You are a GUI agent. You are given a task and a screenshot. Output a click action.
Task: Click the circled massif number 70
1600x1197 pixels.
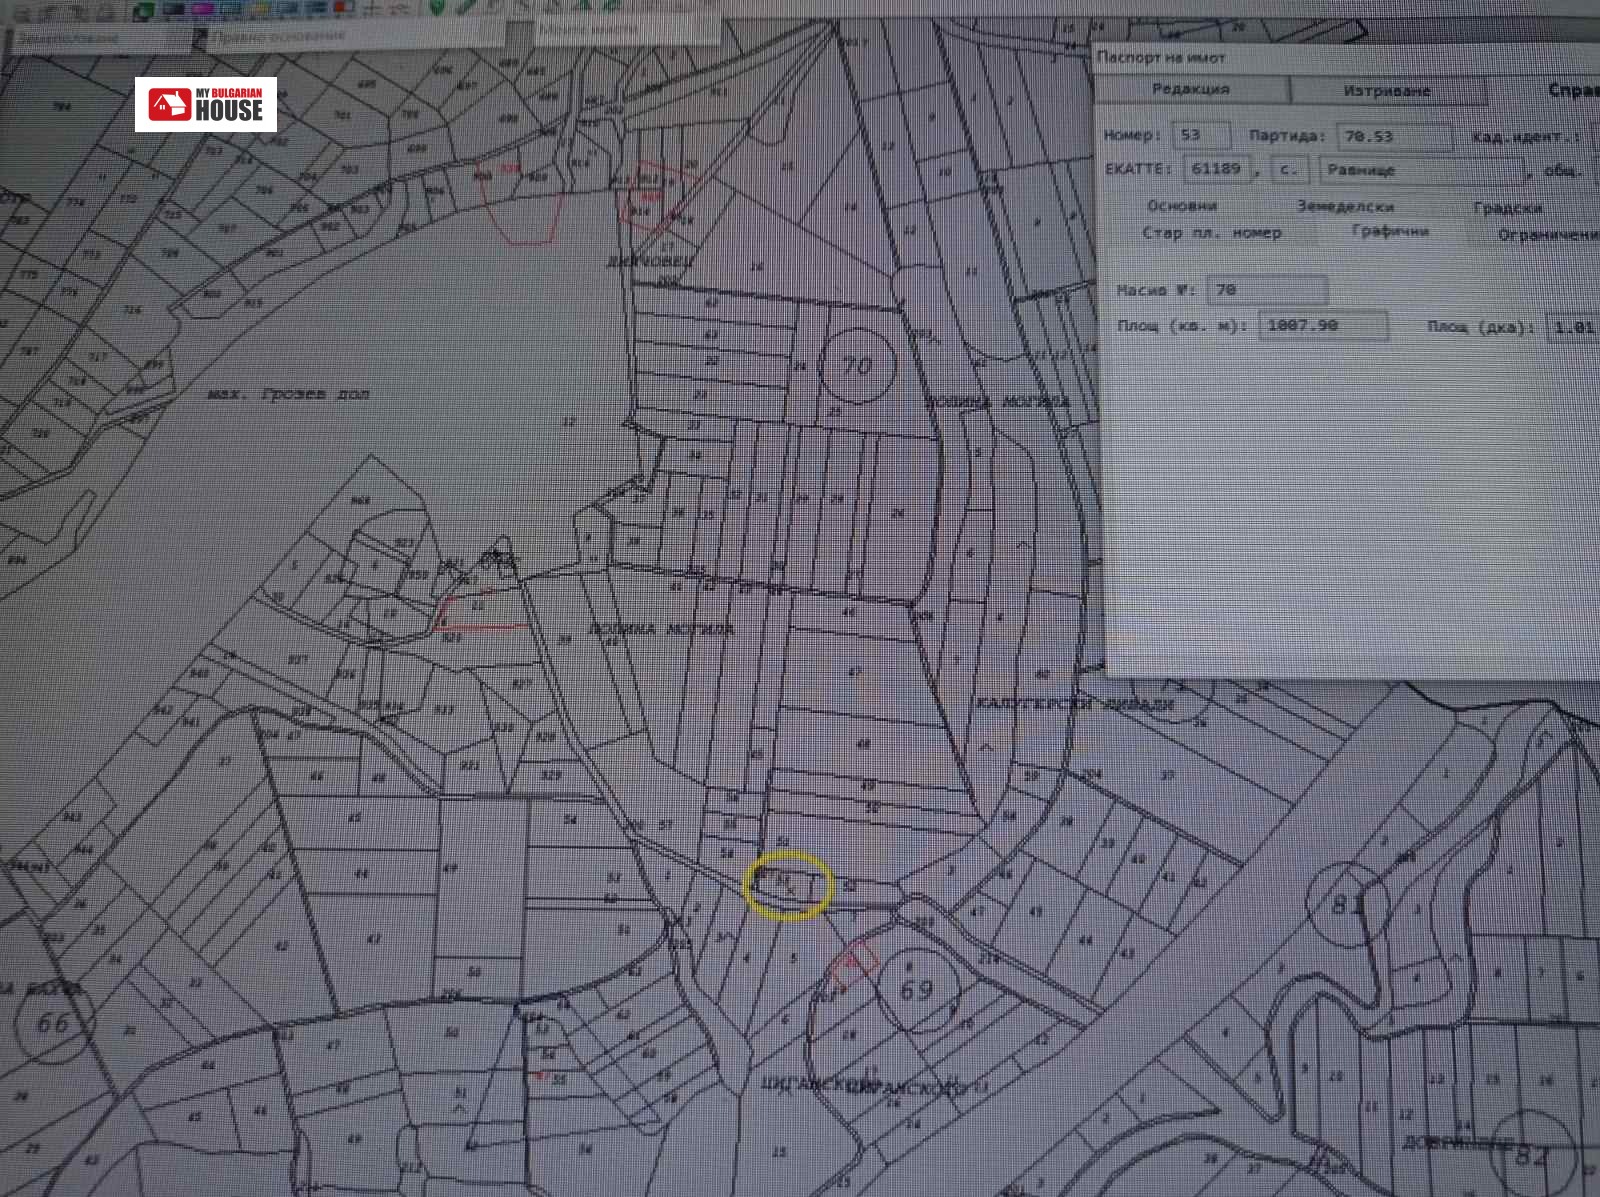pyautogui.click(x=857, y=365)
